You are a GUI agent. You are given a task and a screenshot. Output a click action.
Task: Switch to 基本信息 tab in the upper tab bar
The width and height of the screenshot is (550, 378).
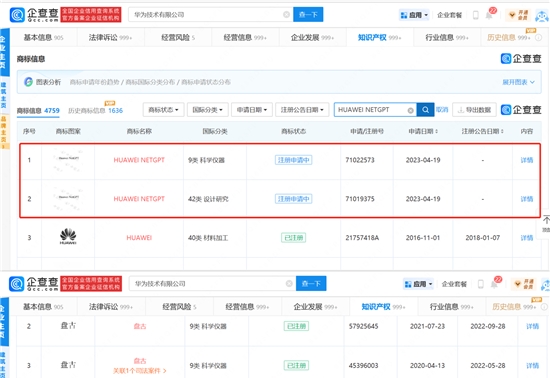[43, 38]
